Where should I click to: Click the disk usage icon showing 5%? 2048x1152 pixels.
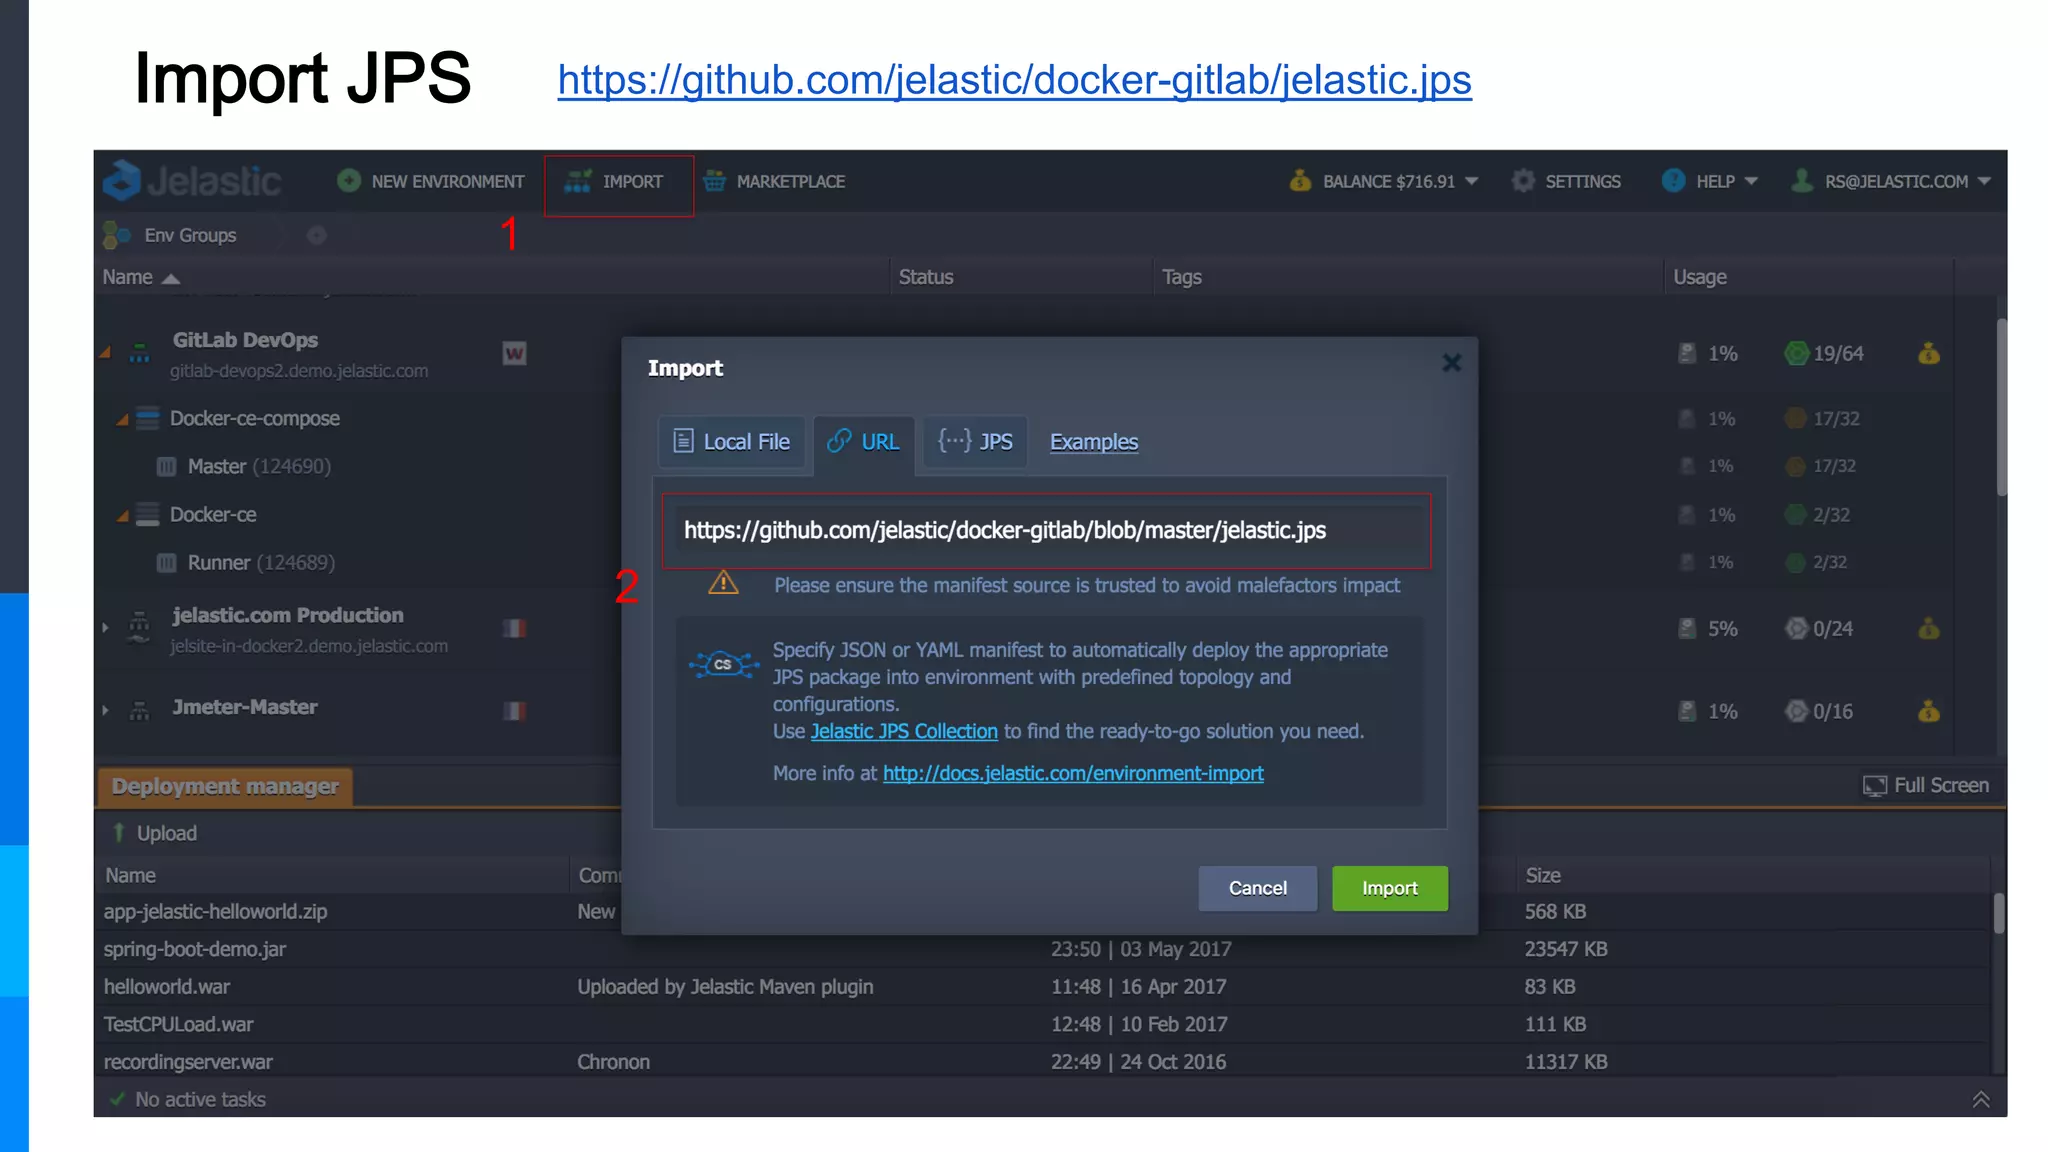(1687, 629)
